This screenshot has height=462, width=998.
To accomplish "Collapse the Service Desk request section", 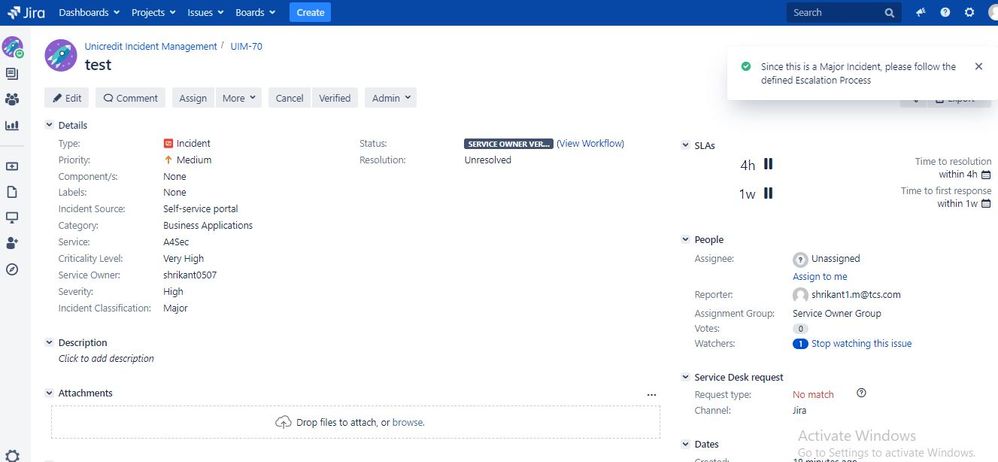I will click(x=685, y=377).
